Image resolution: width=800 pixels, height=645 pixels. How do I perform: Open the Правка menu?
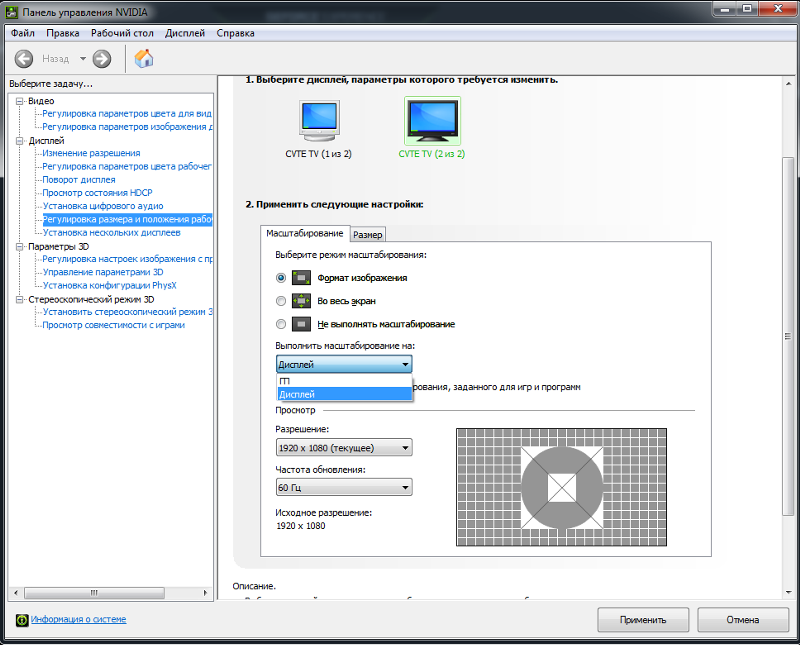pyautogui.click(x=63, y=33)
